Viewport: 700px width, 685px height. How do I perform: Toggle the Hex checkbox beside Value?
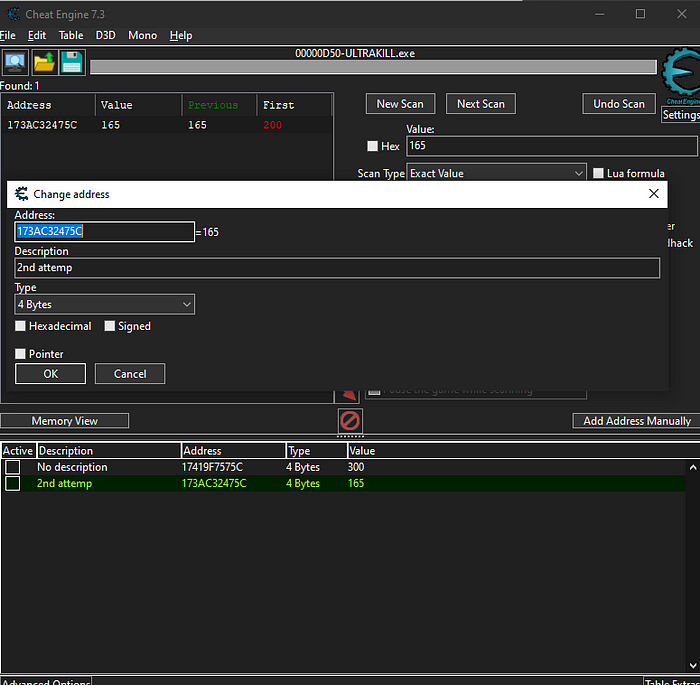pos(372,146)
